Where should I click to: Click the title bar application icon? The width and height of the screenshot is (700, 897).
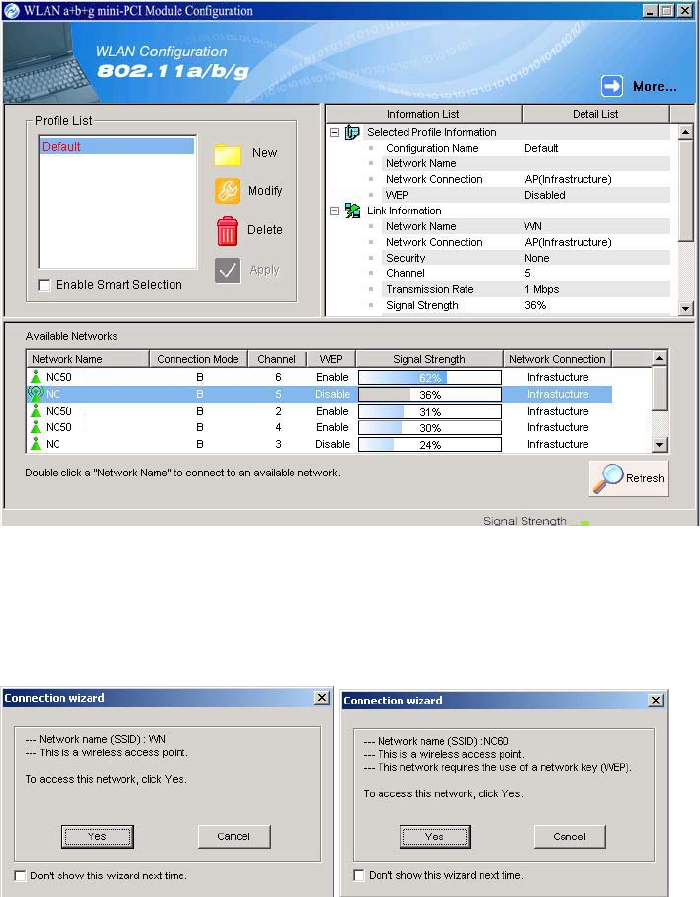point(11,11)
